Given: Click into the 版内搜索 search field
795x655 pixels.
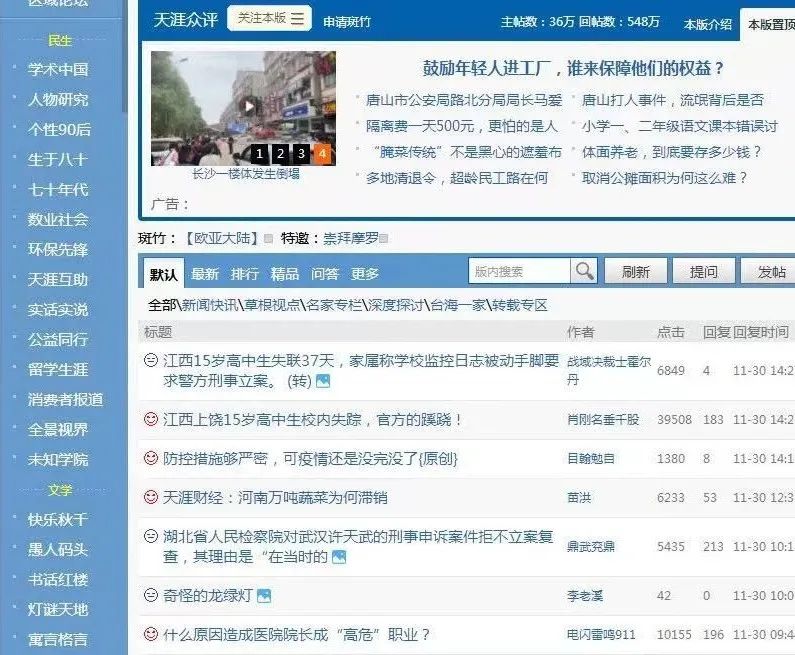Looking at the screenshot, I should point(519,271).
